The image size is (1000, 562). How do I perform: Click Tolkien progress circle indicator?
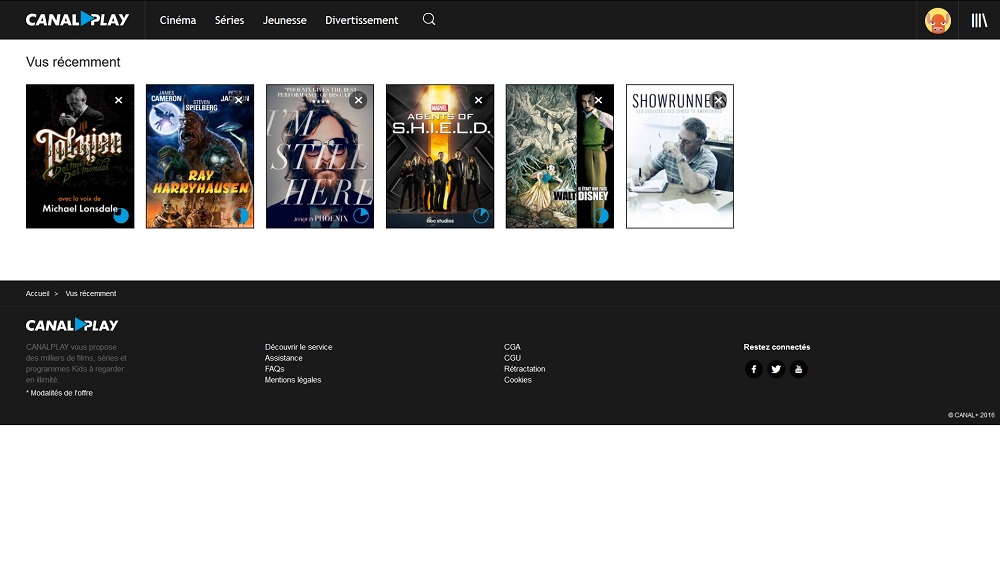click(x=121, y=216)
